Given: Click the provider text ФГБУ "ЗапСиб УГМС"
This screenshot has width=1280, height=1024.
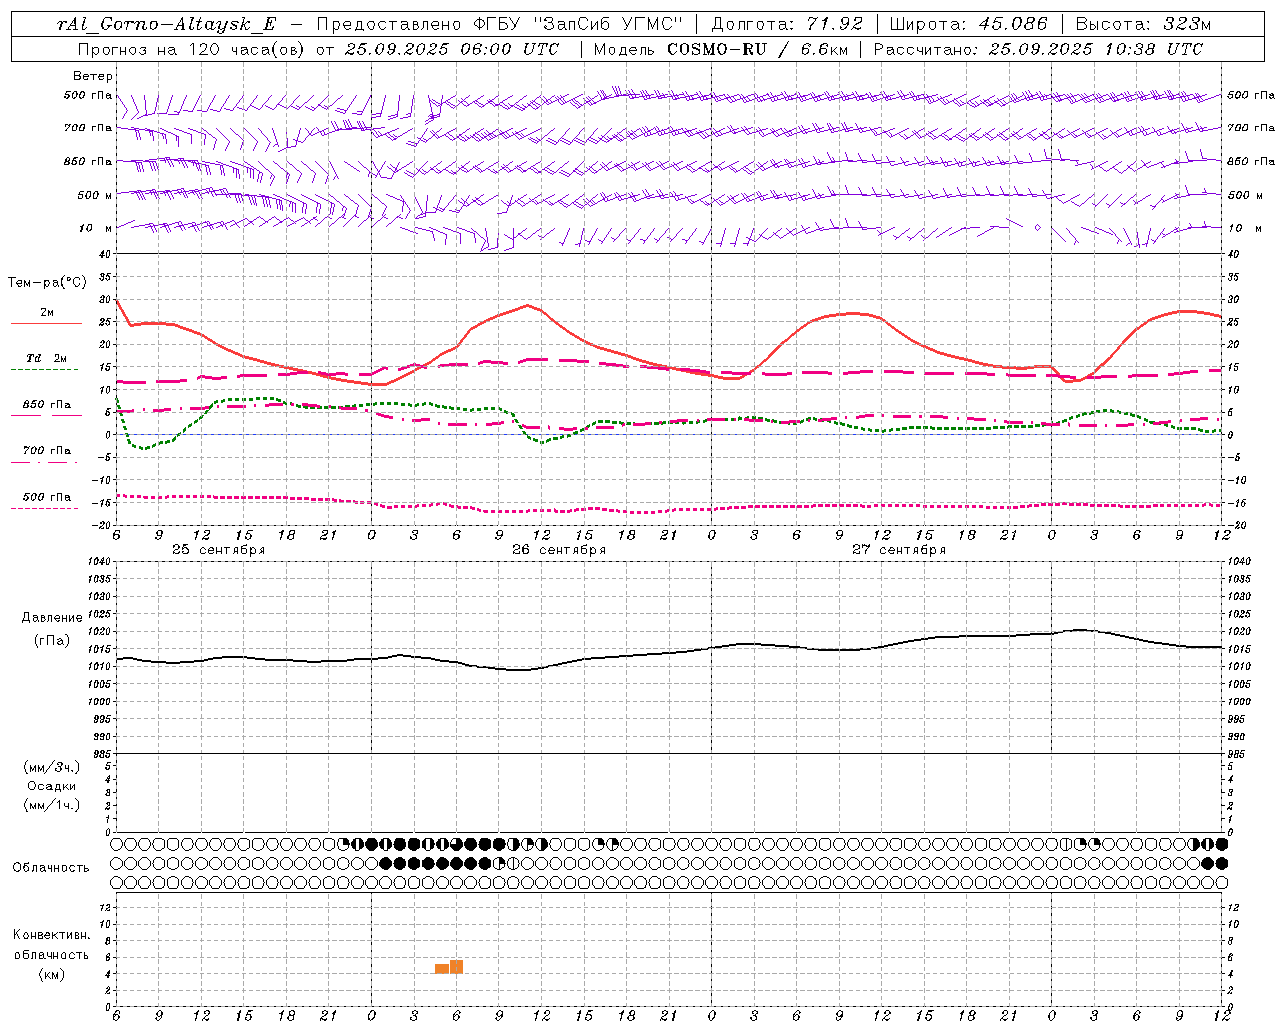Looking at the screenshot, I should pos(577,25).
